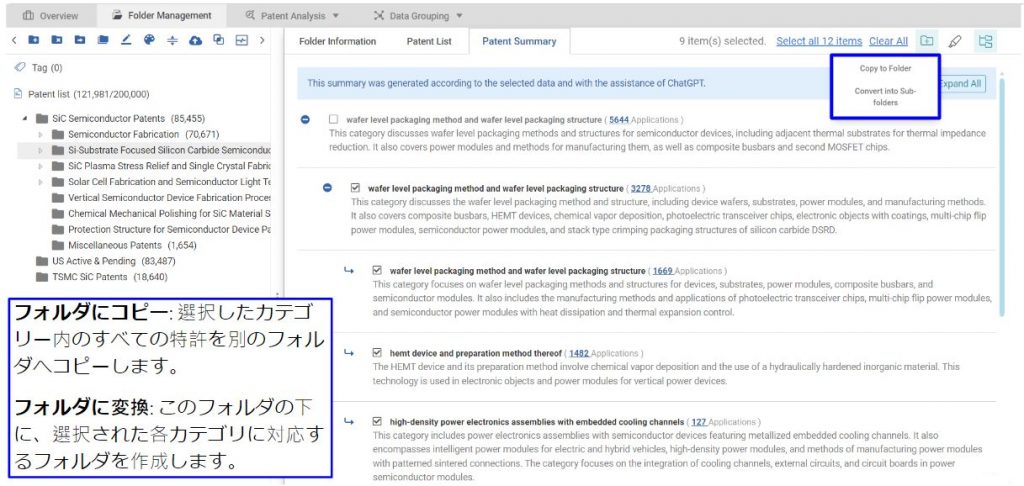Click the cloud upload icon
This screenshot has width=1024, height=486.
coord(195,40)
